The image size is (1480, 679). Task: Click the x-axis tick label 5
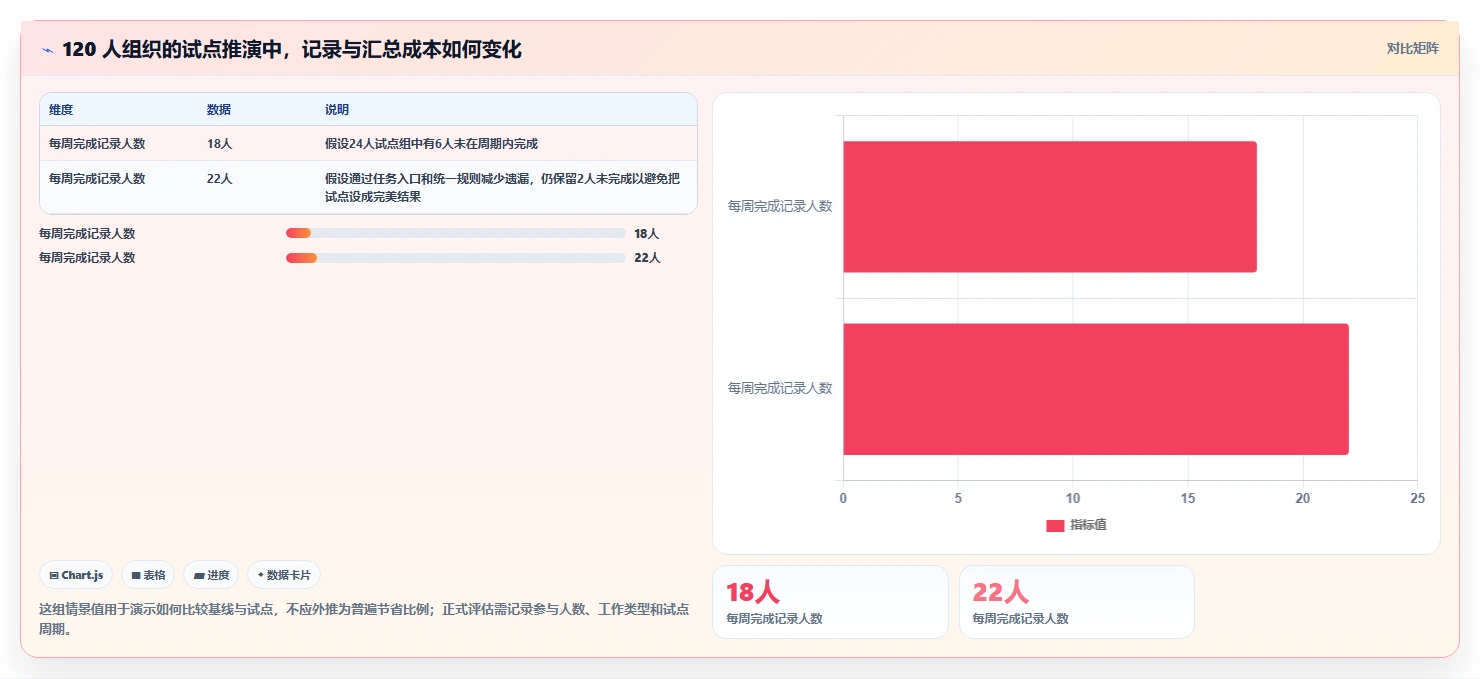pyautogui.click(x=958, y=498)
